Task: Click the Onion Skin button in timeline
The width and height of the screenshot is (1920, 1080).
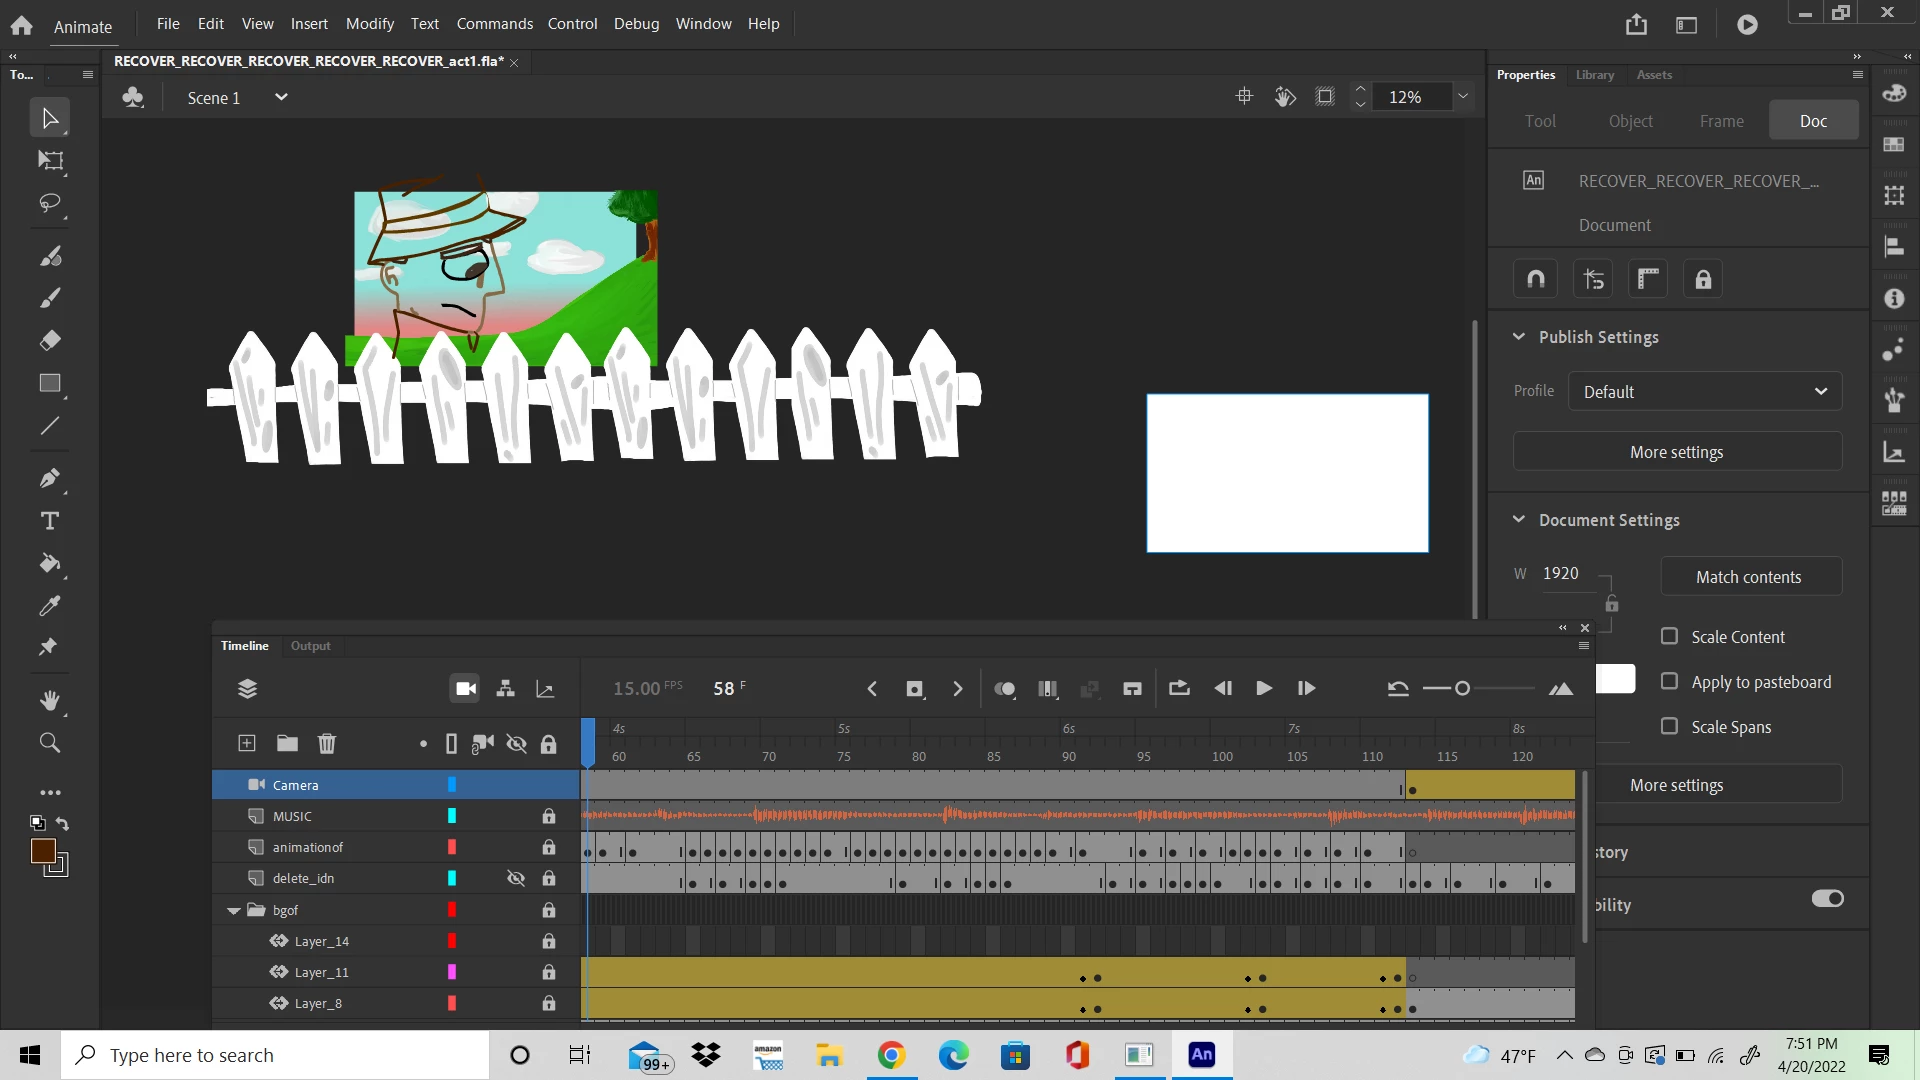Action: 1004,688
